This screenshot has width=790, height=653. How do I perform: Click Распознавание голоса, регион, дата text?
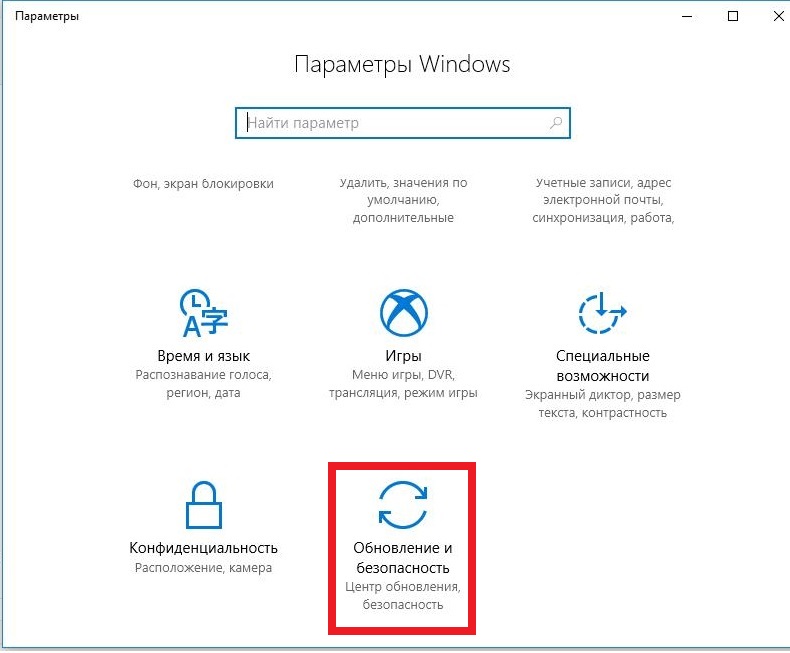[204, 383]
